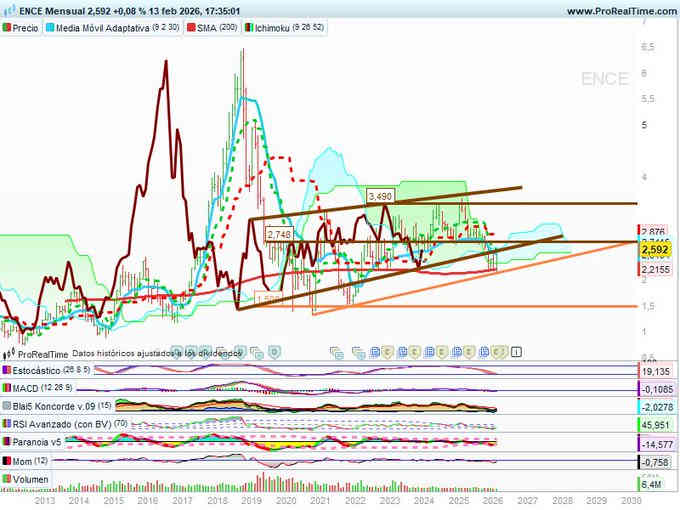Click the Precio indicator color icon
This screenshot has height=510, width=680.
pos(9,28)
